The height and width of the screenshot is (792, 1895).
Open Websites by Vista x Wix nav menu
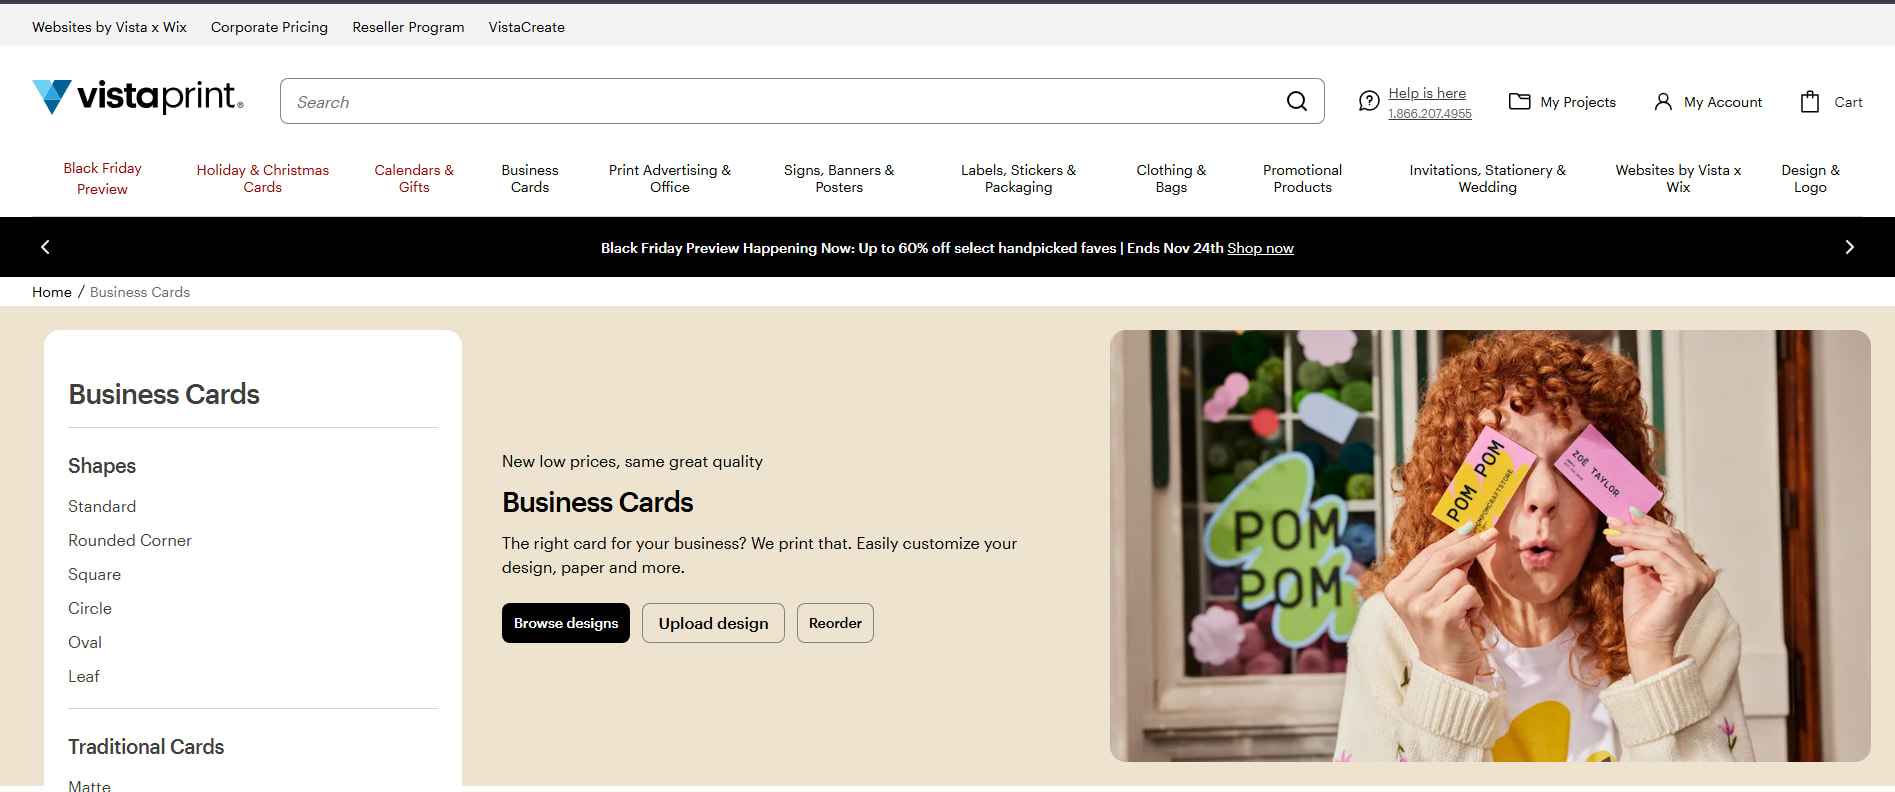tap(1678, 178)
